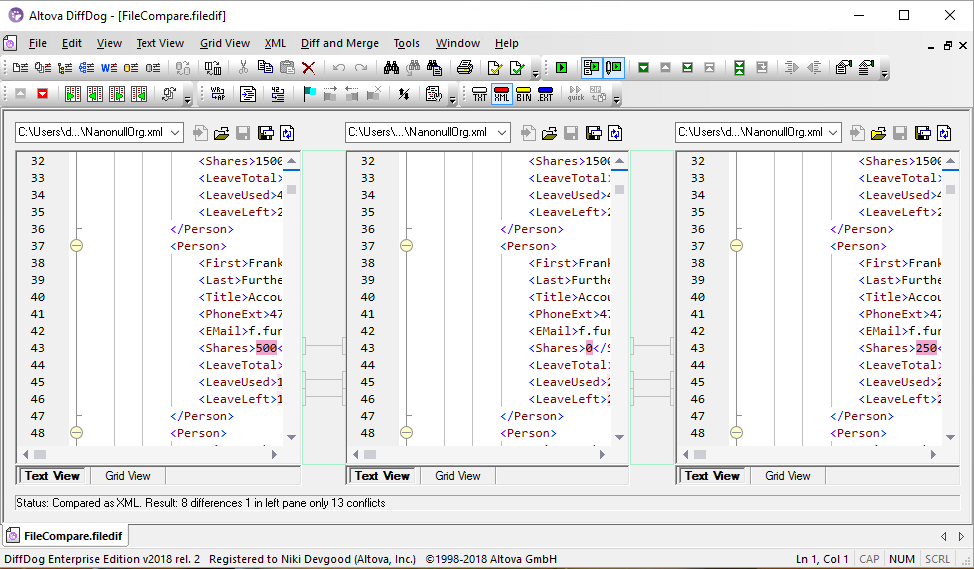
Task: Collapse Person node at line 37 right pane
Action: (736, 246)
